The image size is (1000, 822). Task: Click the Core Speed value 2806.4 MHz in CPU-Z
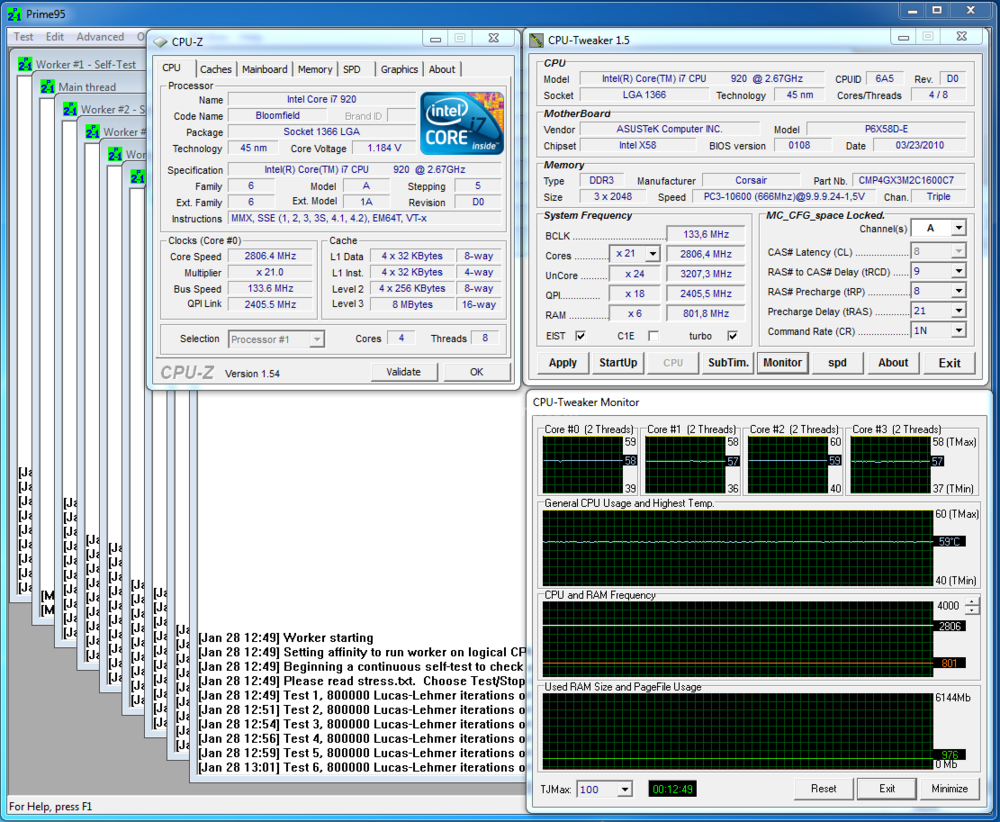[270, 256]
